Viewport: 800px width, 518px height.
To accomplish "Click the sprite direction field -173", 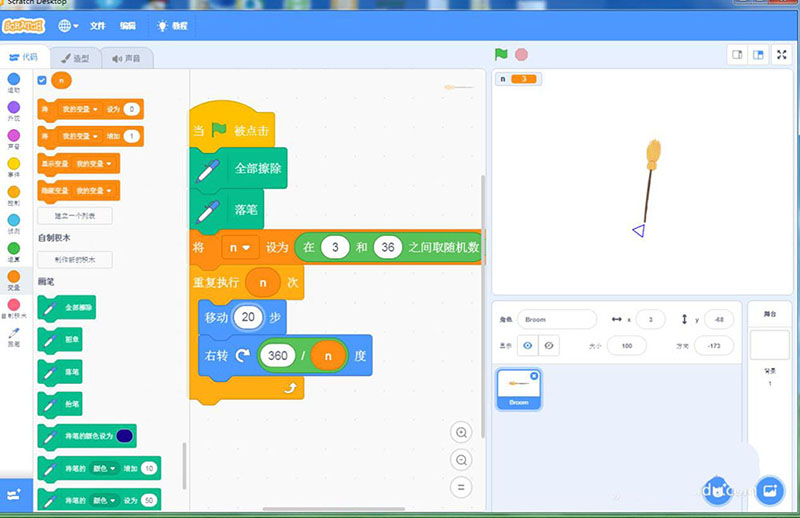I will point(714,346).
